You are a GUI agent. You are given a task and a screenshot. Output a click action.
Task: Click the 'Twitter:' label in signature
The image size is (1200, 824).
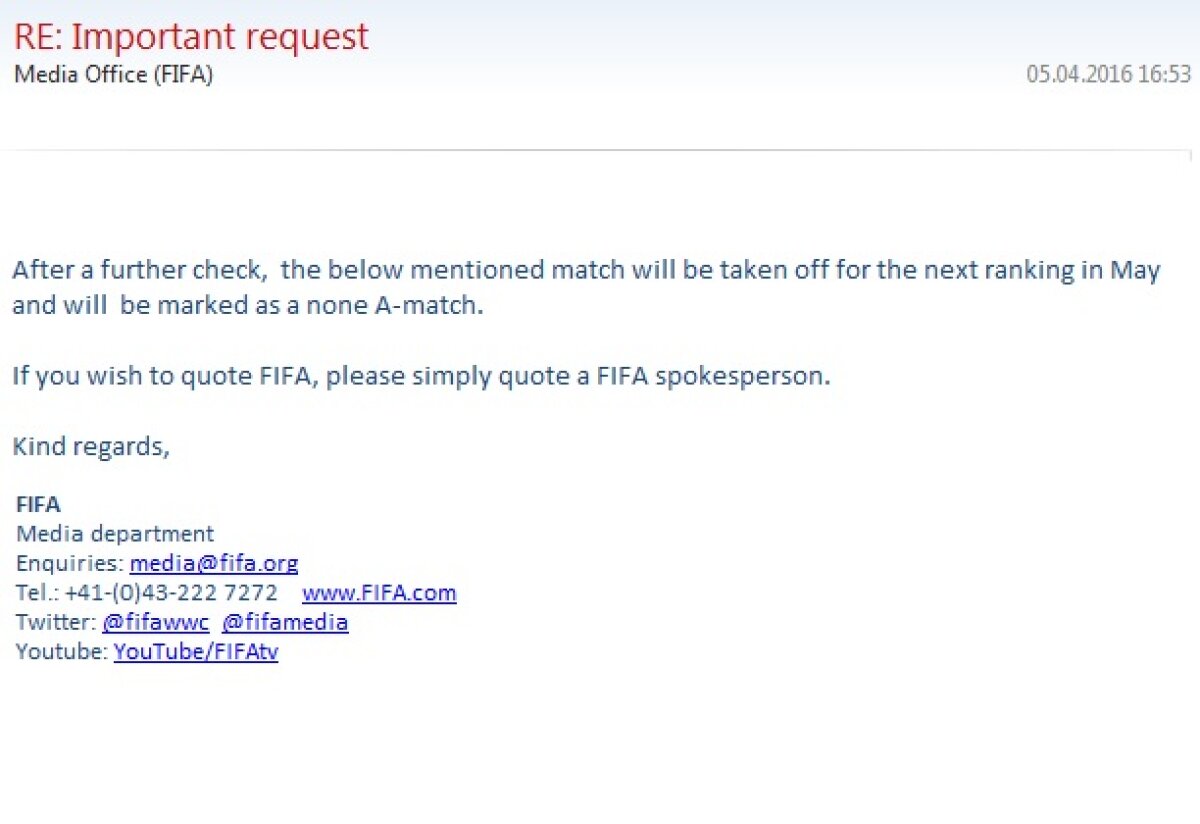(56, 623)
